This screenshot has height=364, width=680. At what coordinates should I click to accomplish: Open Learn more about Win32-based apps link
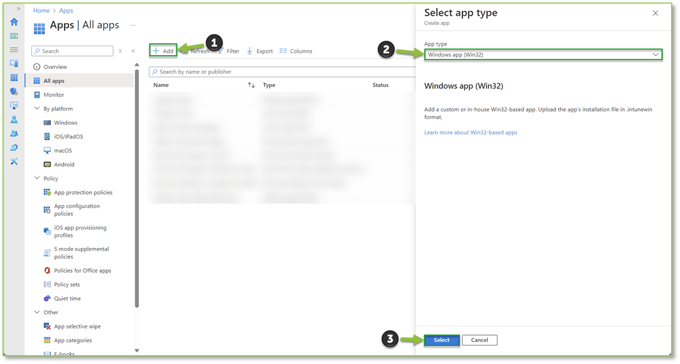coord(471,133)
